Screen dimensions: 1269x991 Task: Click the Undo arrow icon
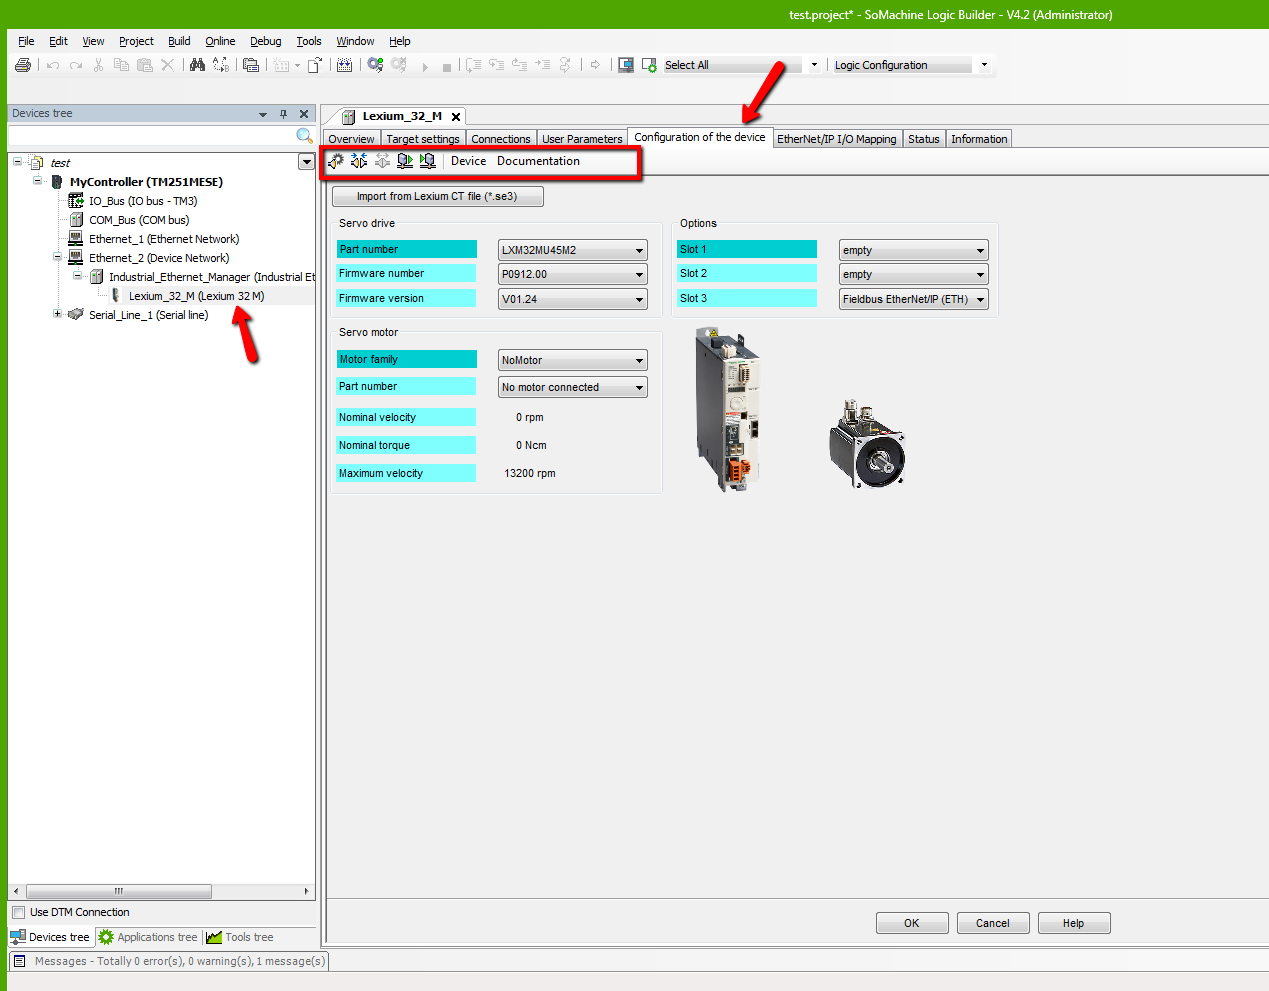click(x=53, y=65)
